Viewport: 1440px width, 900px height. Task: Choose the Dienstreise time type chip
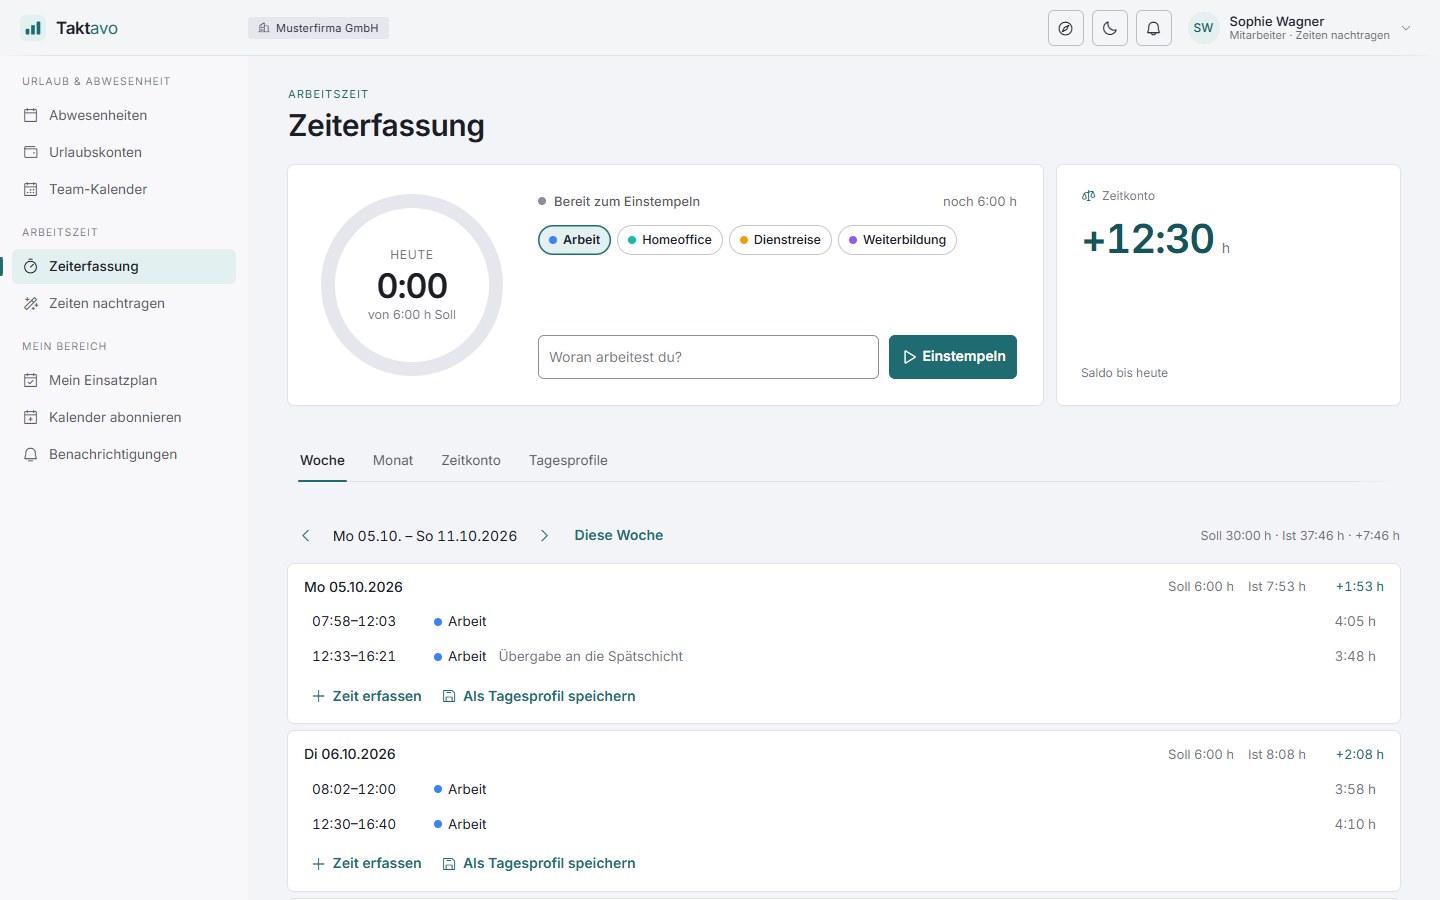click(780, 240)
